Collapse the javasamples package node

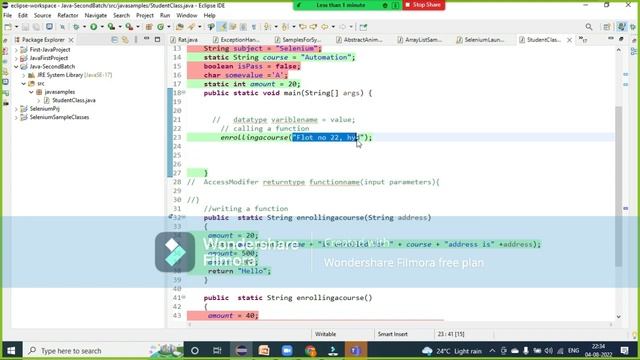pos(31,92)
